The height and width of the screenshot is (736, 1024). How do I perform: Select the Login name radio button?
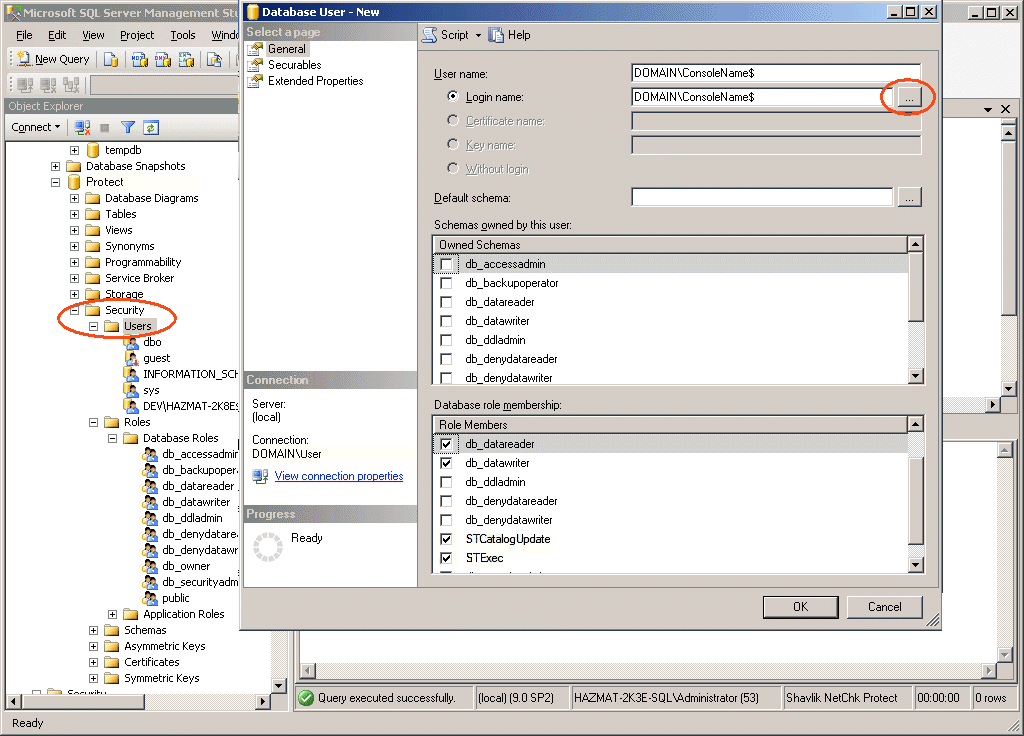[x=453, y=97]
